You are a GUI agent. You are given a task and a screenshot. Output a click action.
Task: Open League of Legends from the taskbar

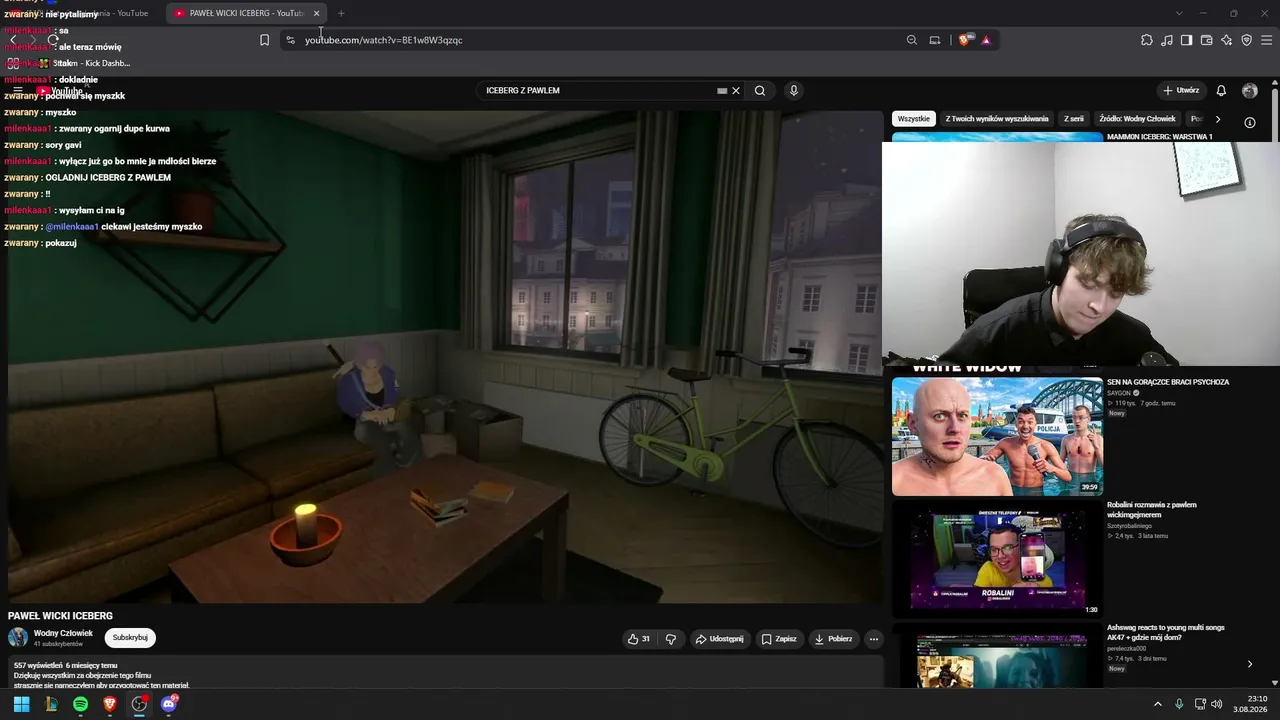51,704
